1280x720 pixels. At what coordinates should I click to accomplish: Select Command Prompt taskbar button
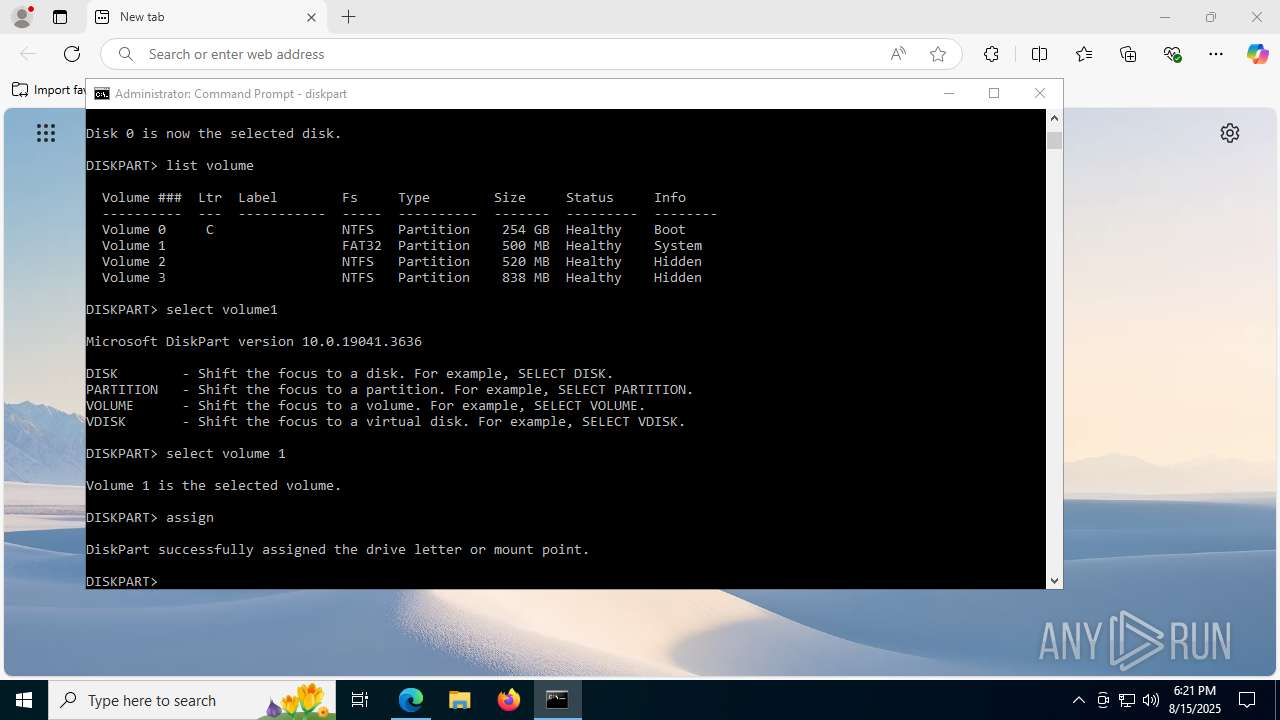point(557,700)
